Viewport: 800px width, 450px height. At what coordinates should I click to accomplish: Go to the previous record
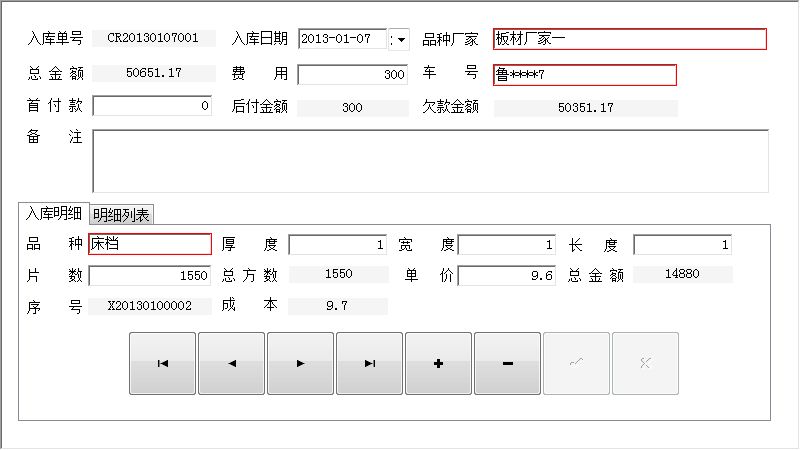click(x=232, y=364)
